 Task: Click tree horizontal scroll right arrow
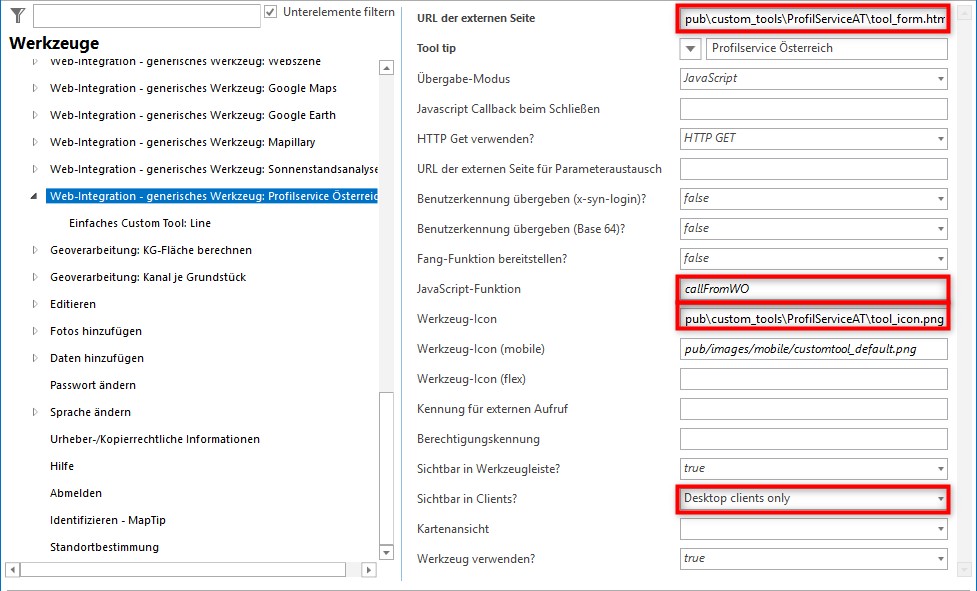tap(368, 570)
